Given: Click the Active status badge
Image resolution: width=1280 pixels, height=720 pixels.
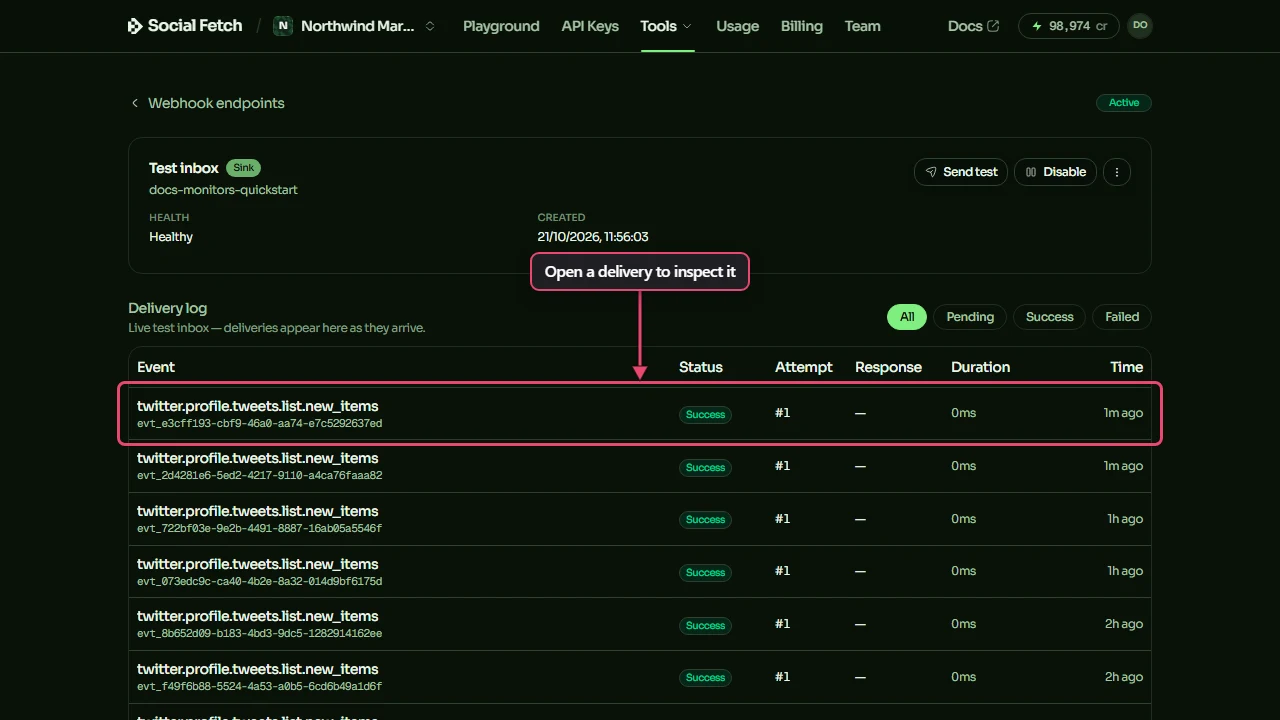Looking at the screenshot, I should point(1124,102).
